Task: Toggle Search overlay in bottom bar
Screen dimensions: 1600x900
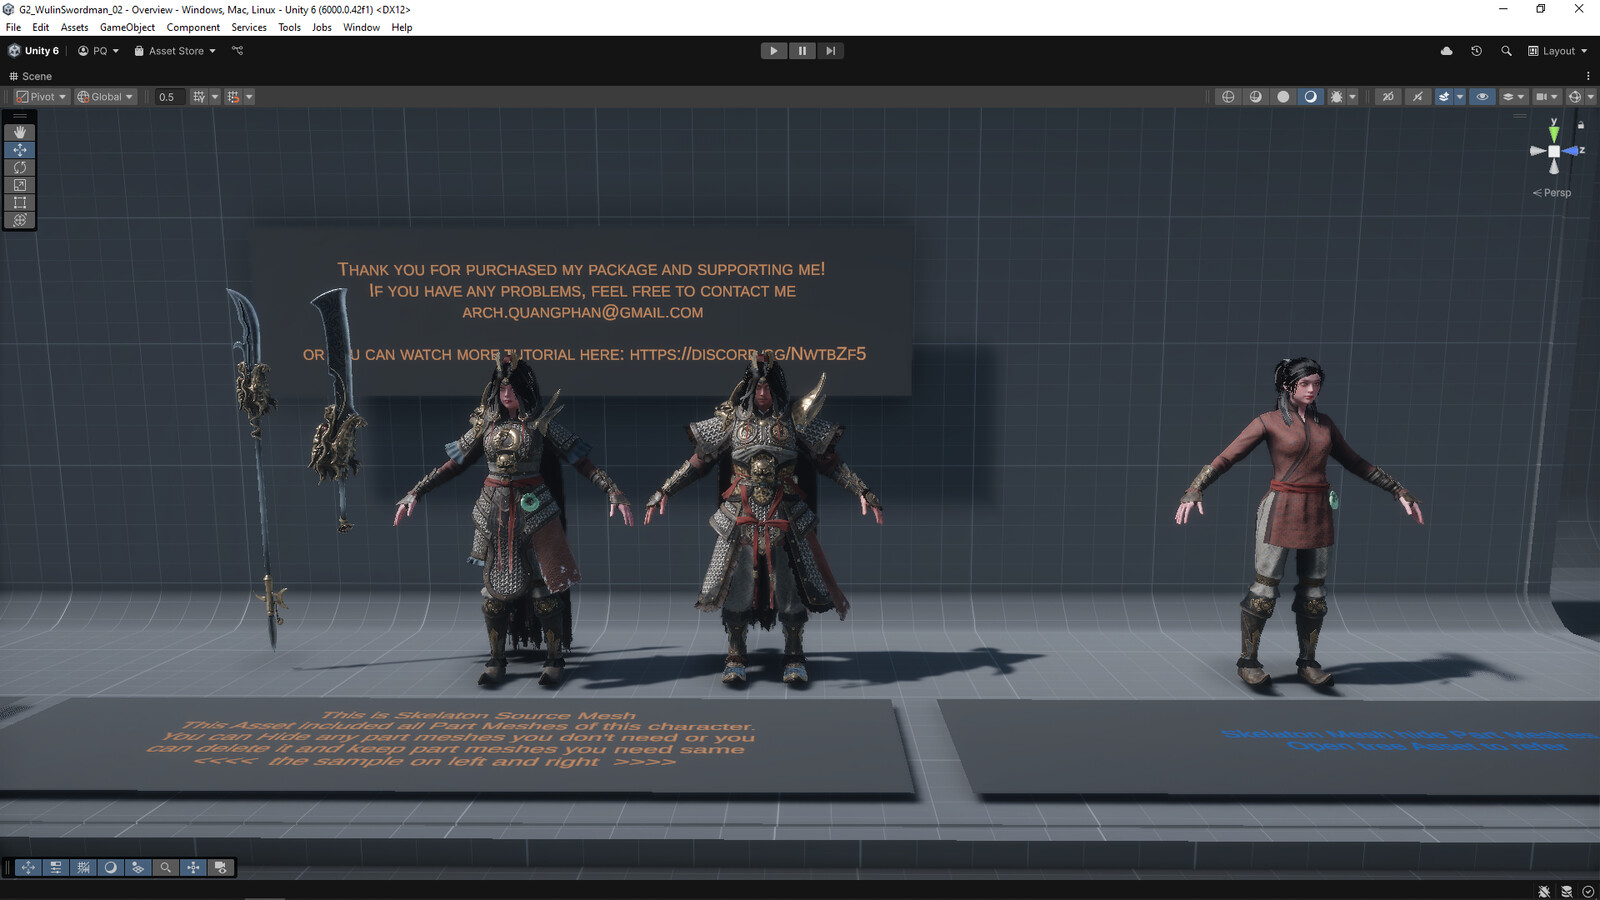Action: (166, 868)
